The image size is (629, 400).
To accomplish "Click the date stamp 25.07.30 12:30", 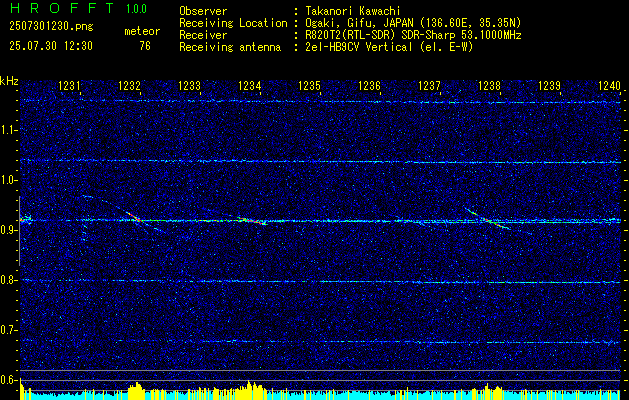I will [x=51, y=46].
